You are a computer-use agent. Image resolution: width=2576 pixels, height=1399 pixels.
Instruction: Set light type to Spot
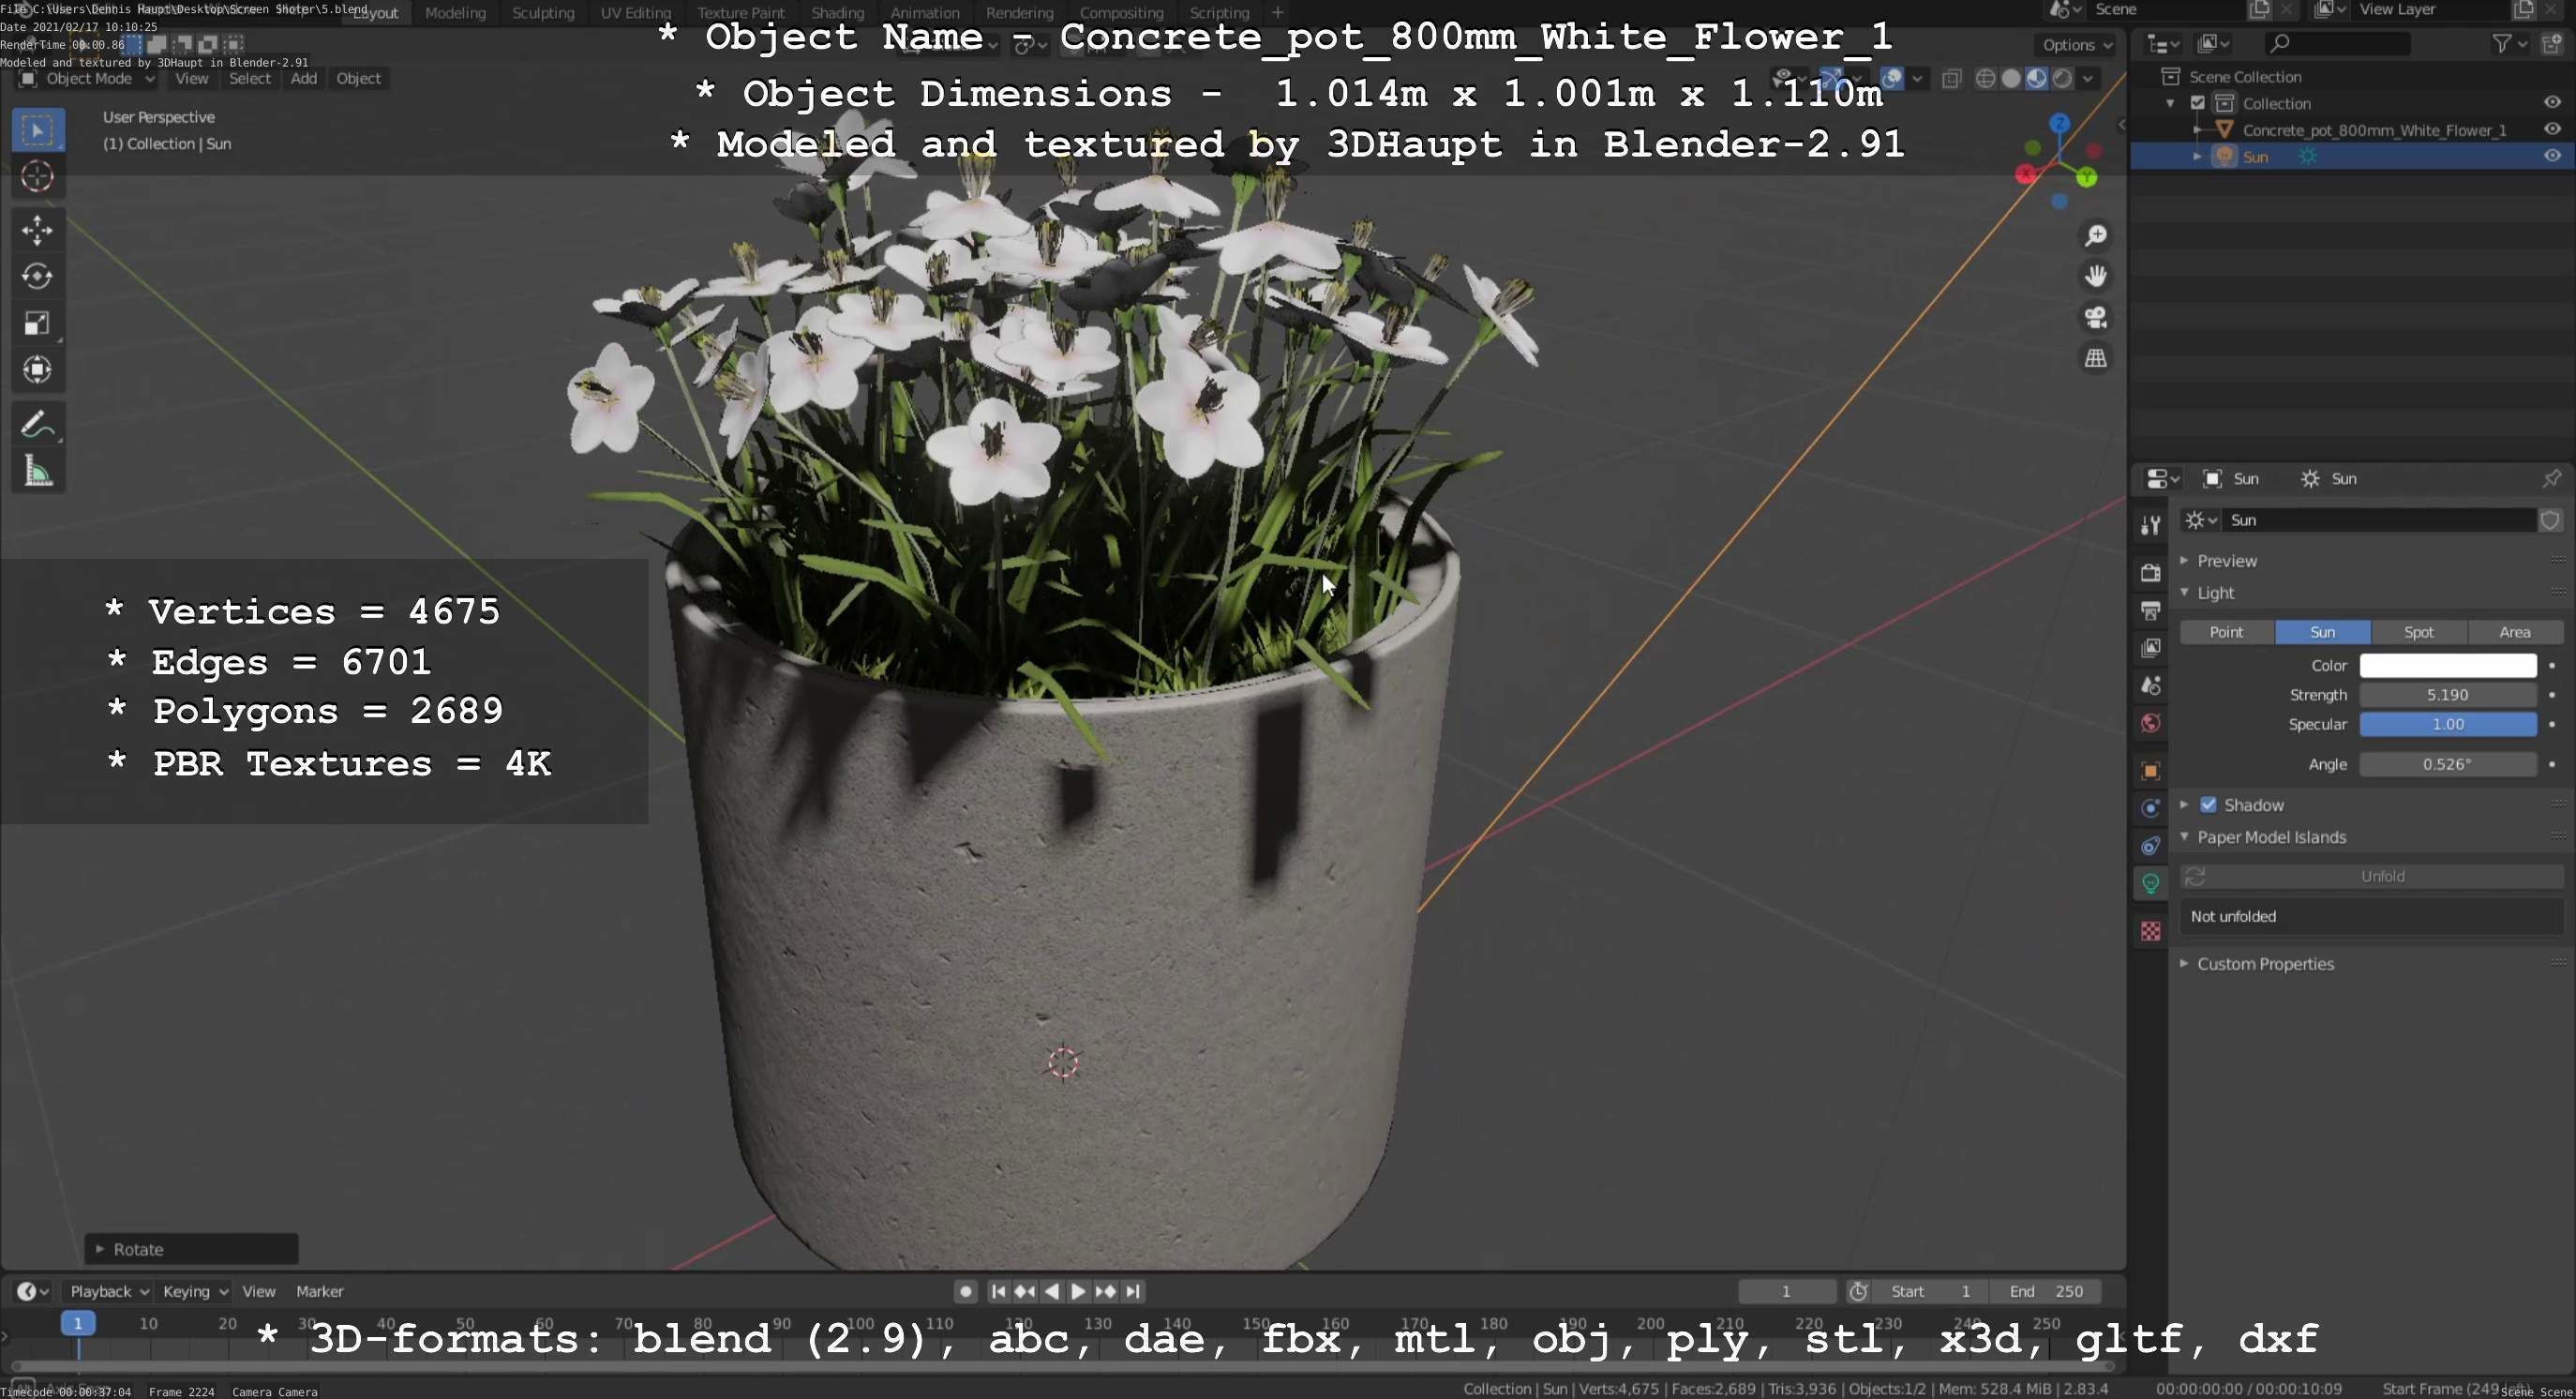(2418, 632)
